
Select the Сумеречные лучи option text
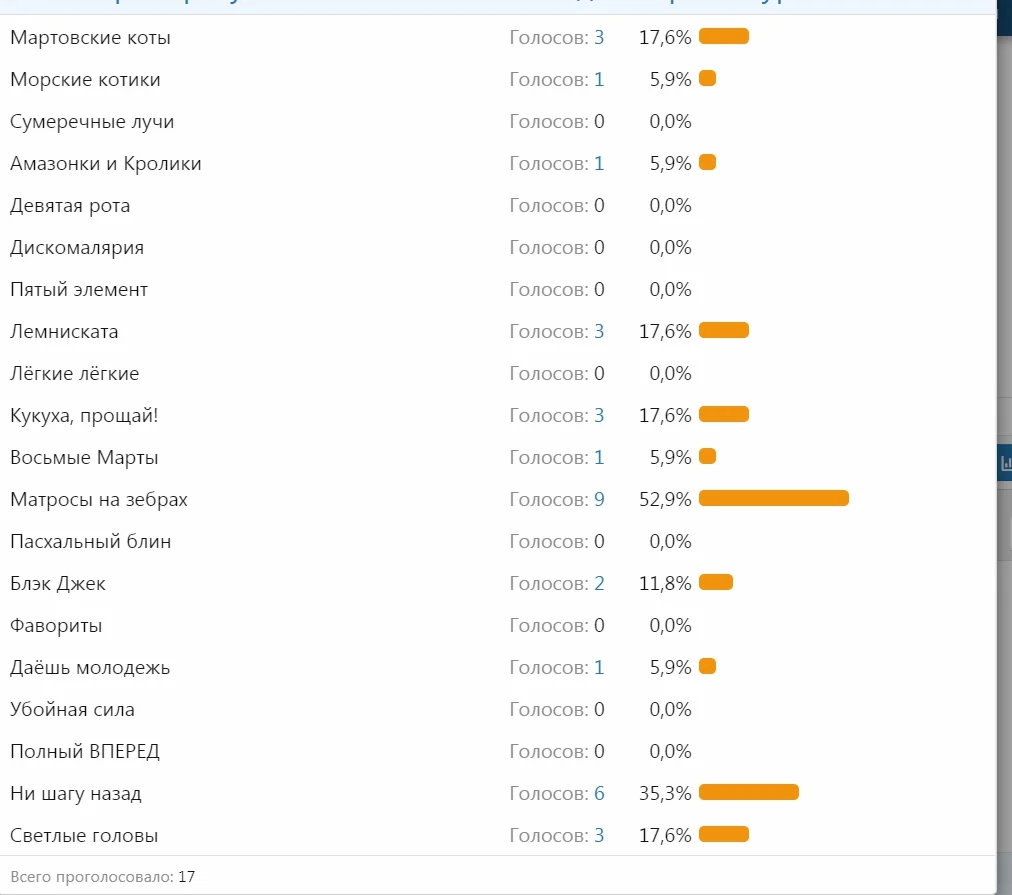pyautogui.click(x=92, y=122)
